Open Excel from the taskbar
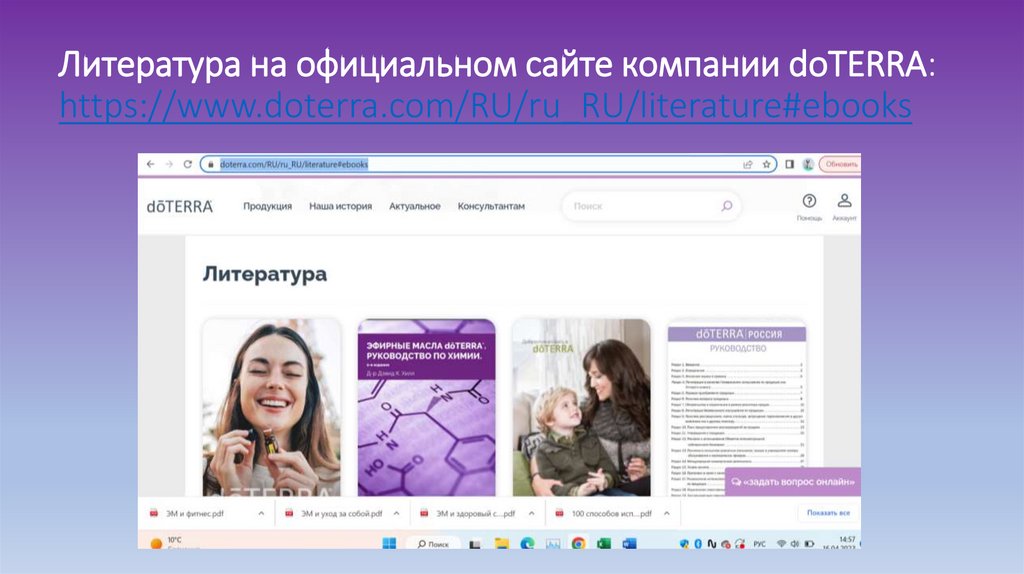1024x574 pixels. (x=604, y=543)
